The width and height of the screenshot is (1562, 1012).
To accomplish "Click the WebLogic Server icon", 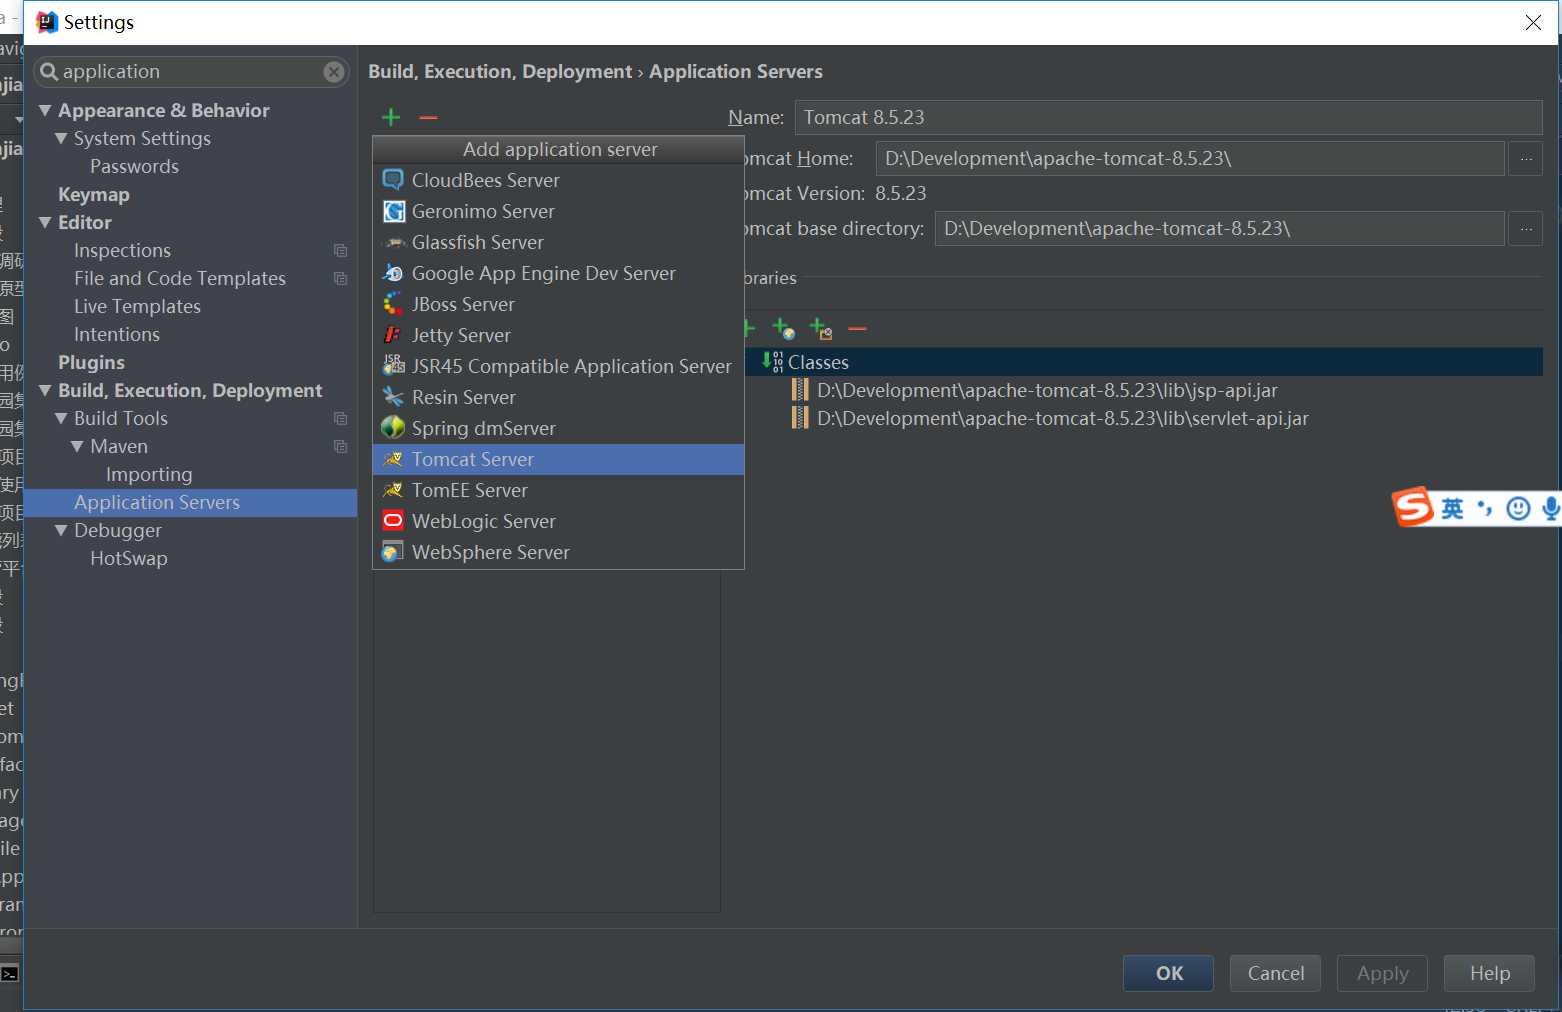I will [x=394, y=521].
